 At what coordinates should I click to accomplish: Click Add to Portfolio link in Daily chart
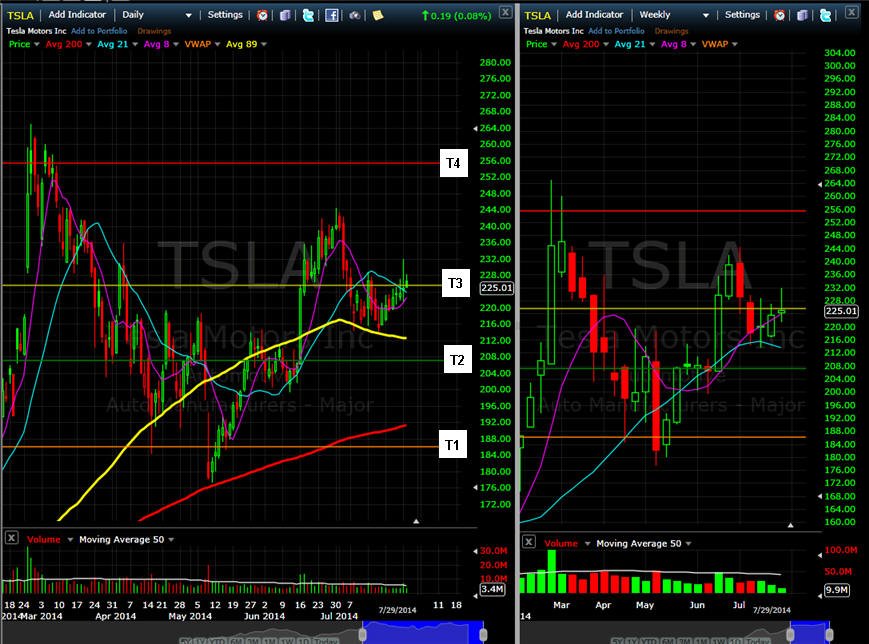pos(99,31)
